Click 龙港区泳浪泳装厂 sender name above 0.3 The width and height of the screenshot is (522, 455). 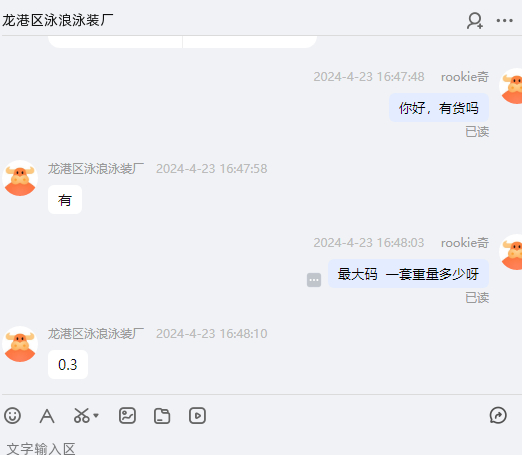click(96, 334)
